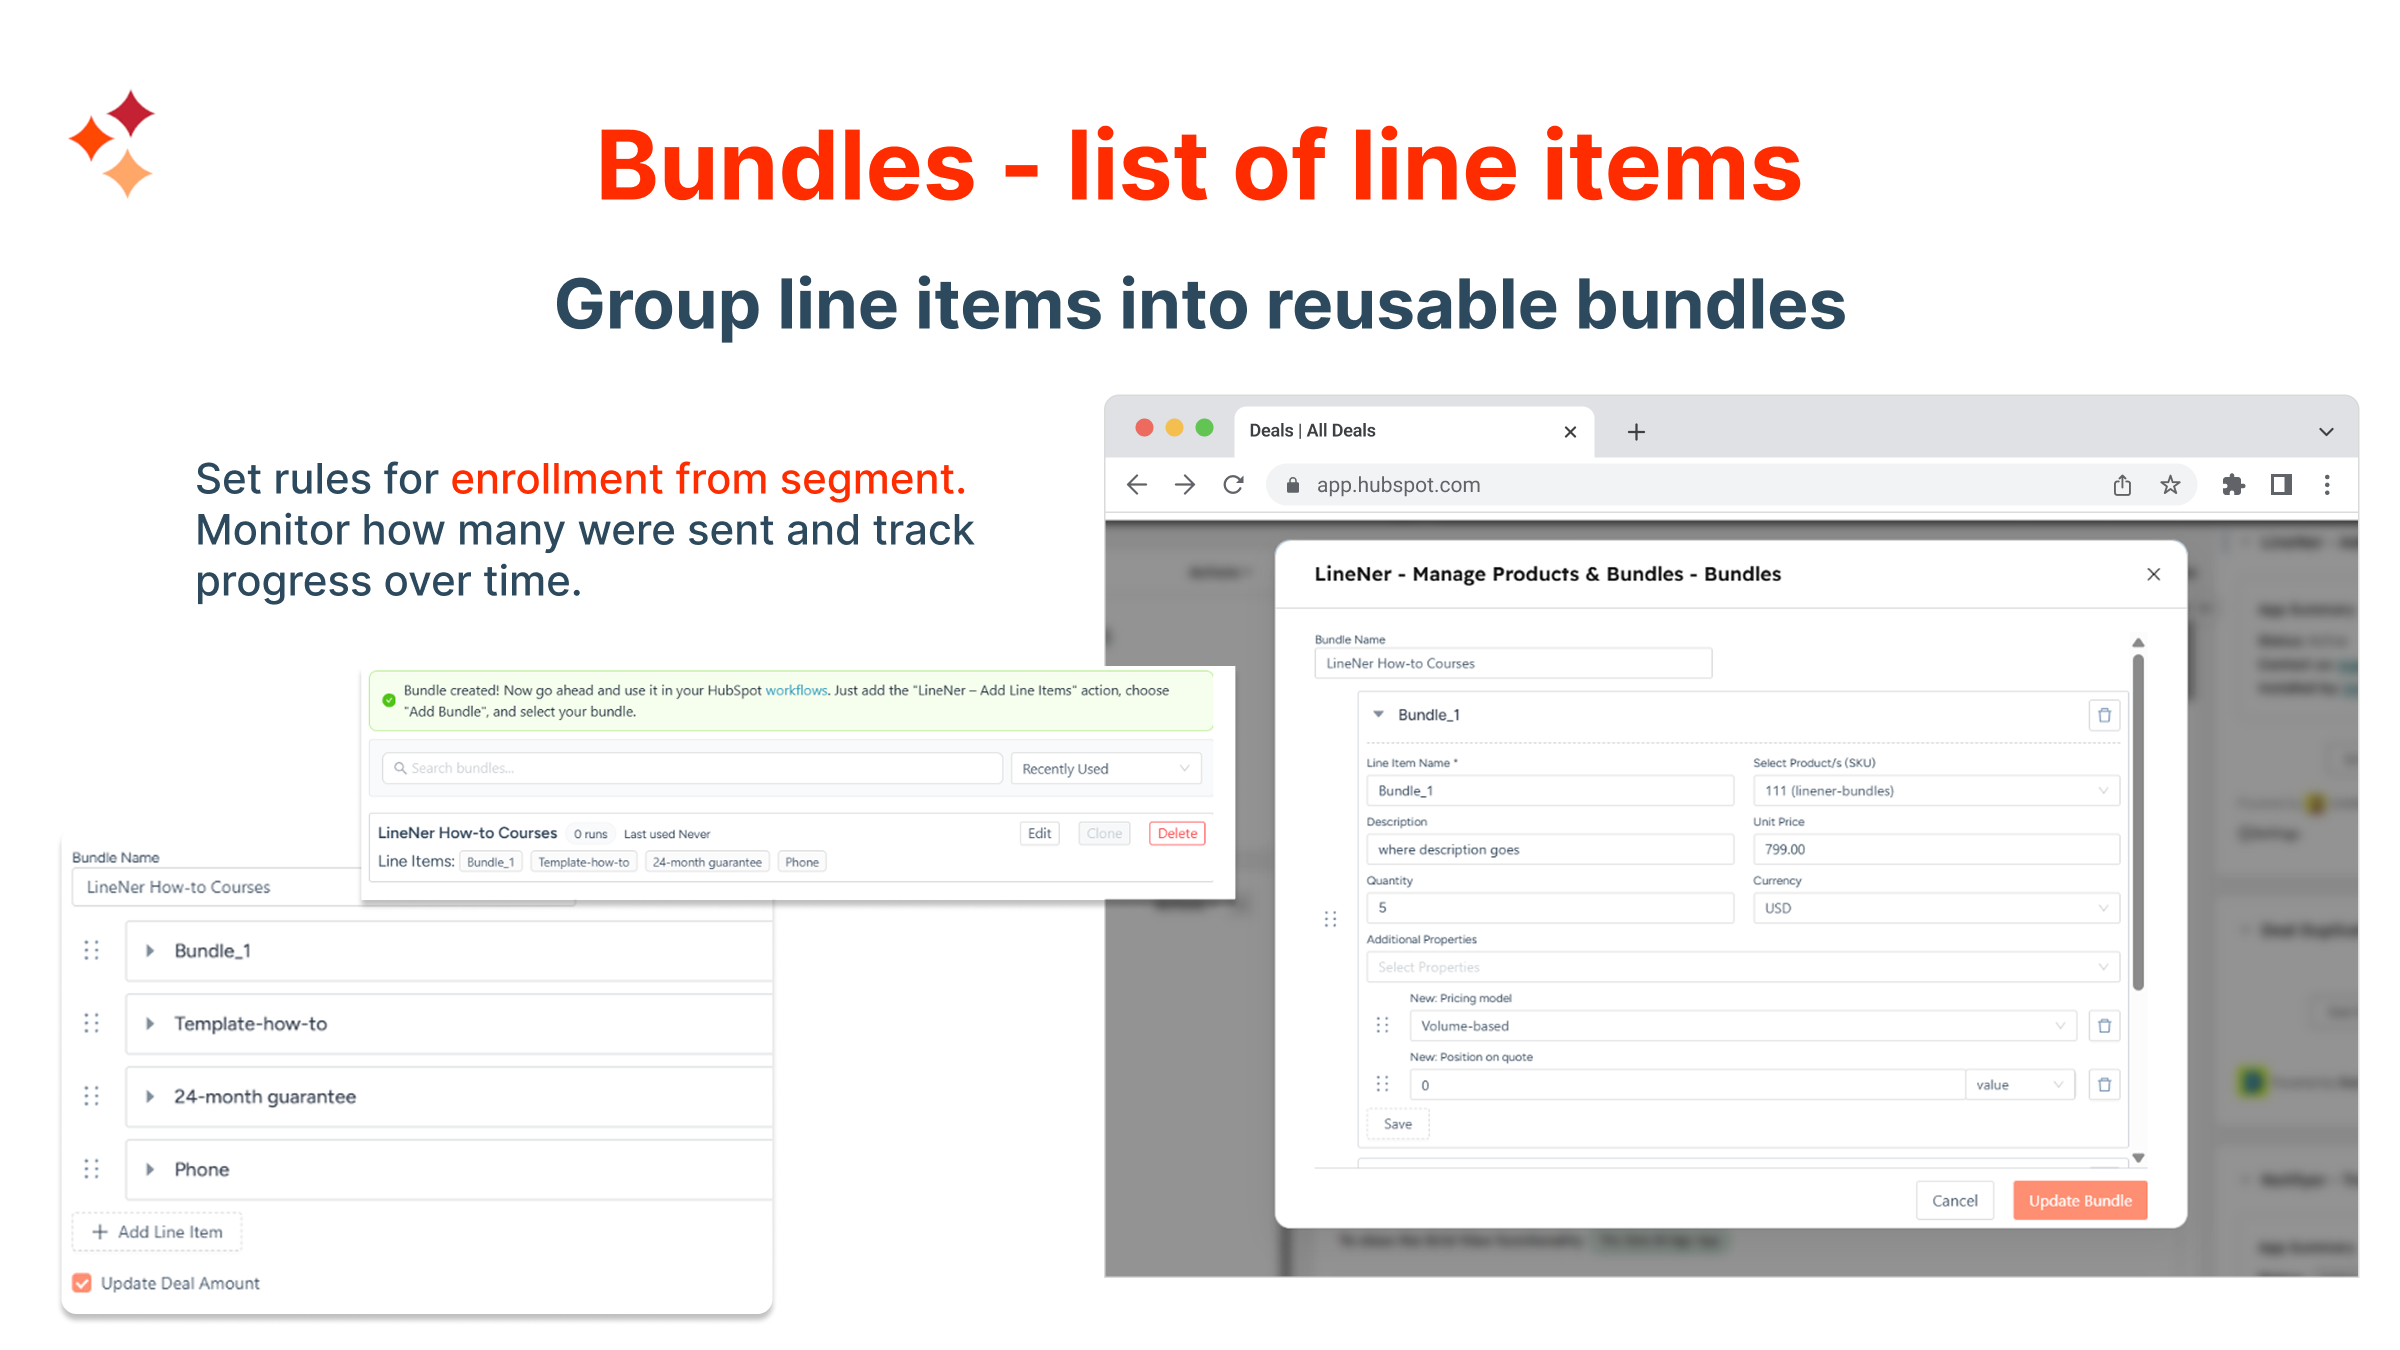Click the Cancel button in dialog

click(x=1955, y=1201)
